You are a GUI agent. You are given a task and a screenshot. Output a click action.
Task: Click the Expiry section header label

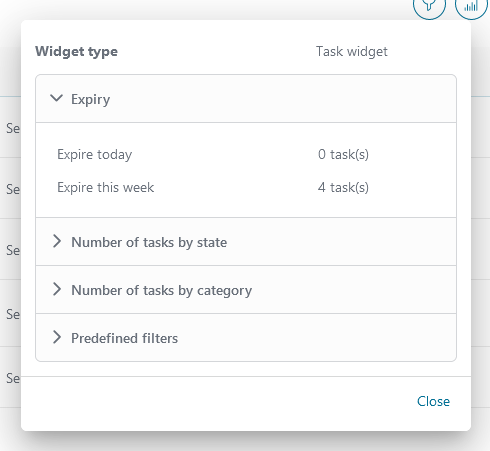click(x=90, y=99)
